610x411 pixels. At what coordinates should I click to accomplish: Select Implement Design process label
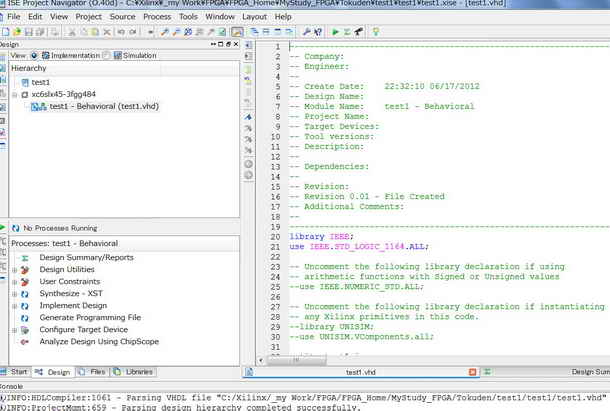[73, 306]
